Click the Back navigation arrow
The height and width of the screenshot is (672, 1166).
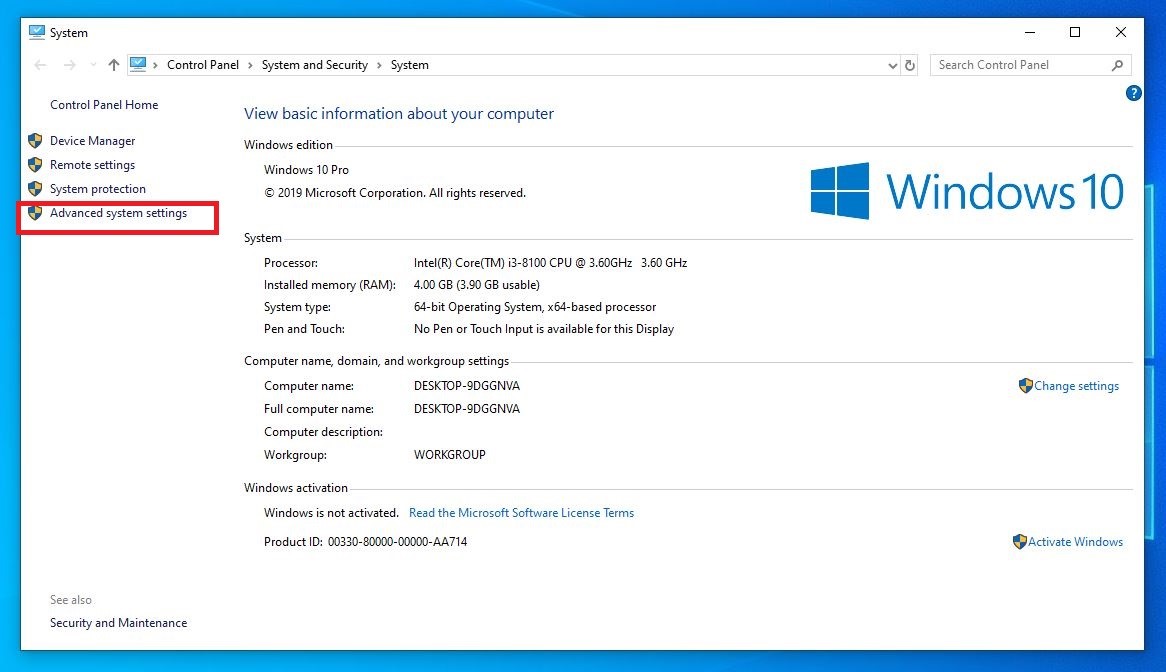click(40, 65)
